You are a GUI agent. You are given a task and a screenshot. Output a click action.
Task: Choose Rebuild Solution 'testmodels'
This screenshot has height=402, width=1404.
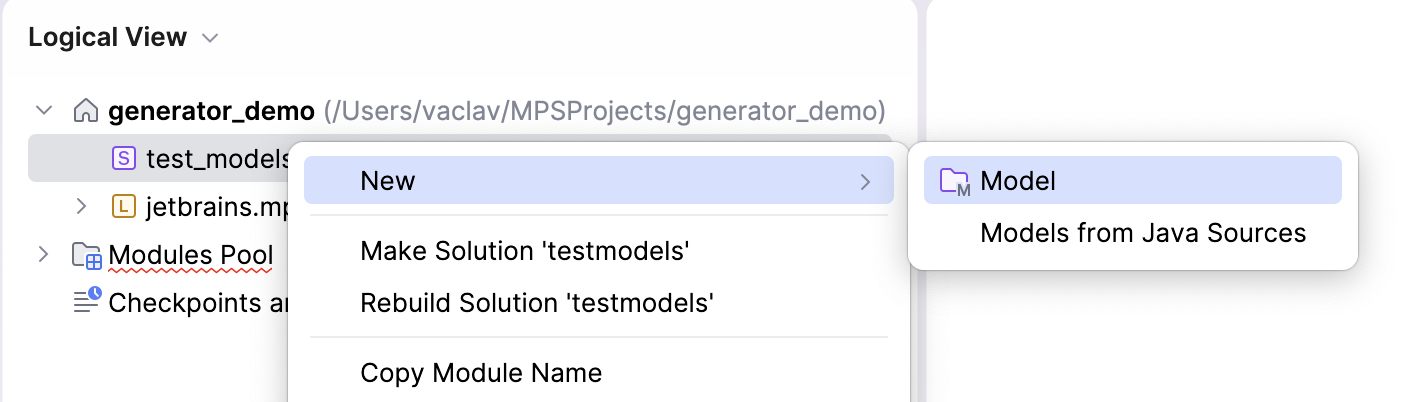point(536,302)
